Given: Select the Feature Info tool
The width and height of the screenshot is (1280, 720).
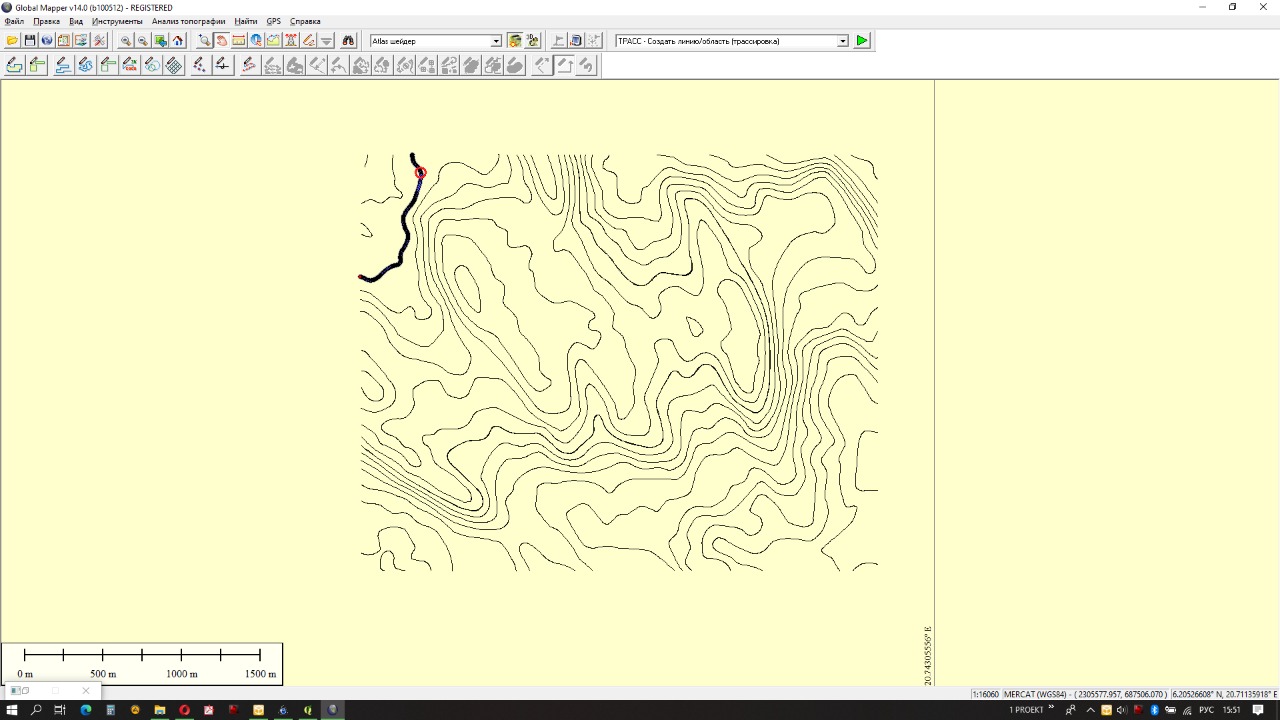Looking at the screenshot, I should 256,41.
